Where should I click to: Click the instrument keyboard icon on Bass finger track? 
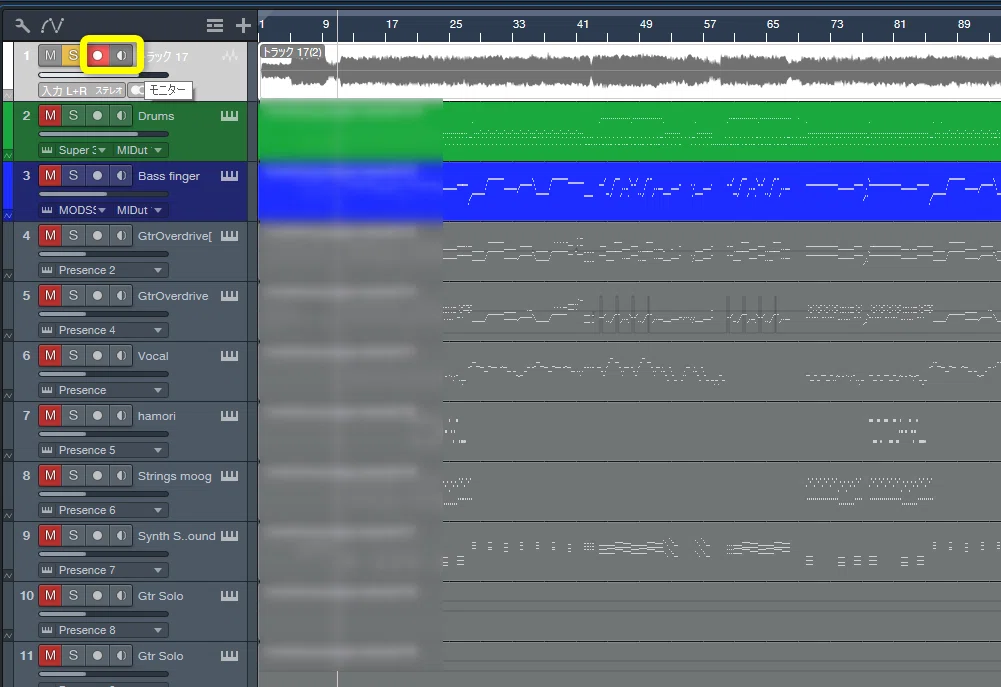(229, 176)
